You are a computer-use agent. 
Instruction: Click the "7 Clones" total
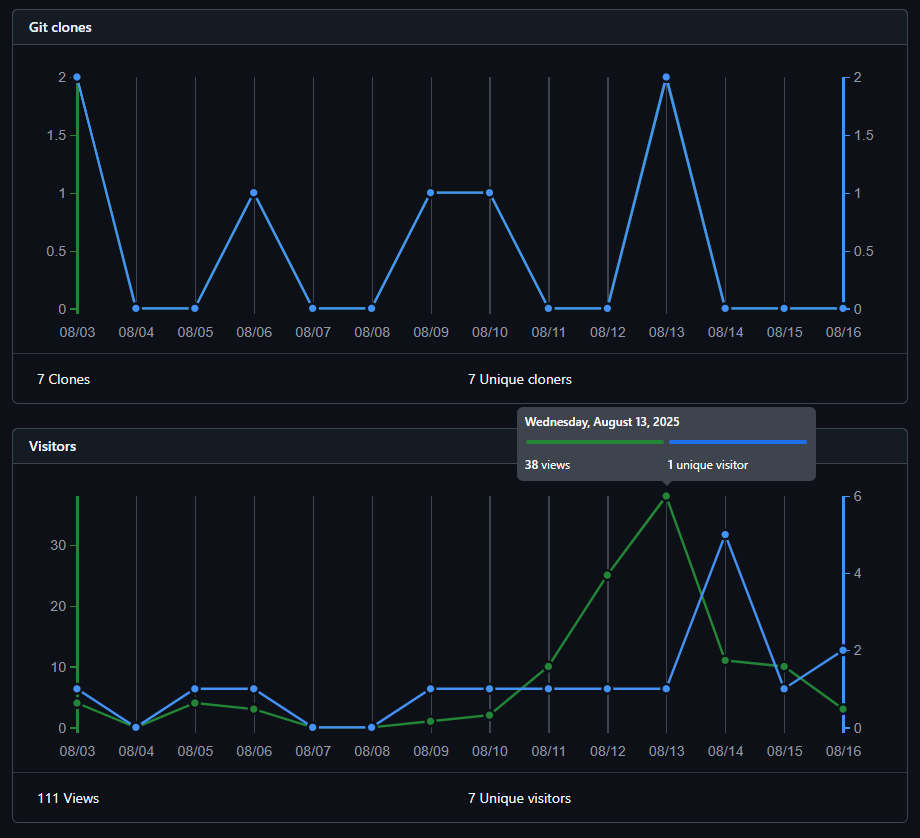tap(63, 379)
